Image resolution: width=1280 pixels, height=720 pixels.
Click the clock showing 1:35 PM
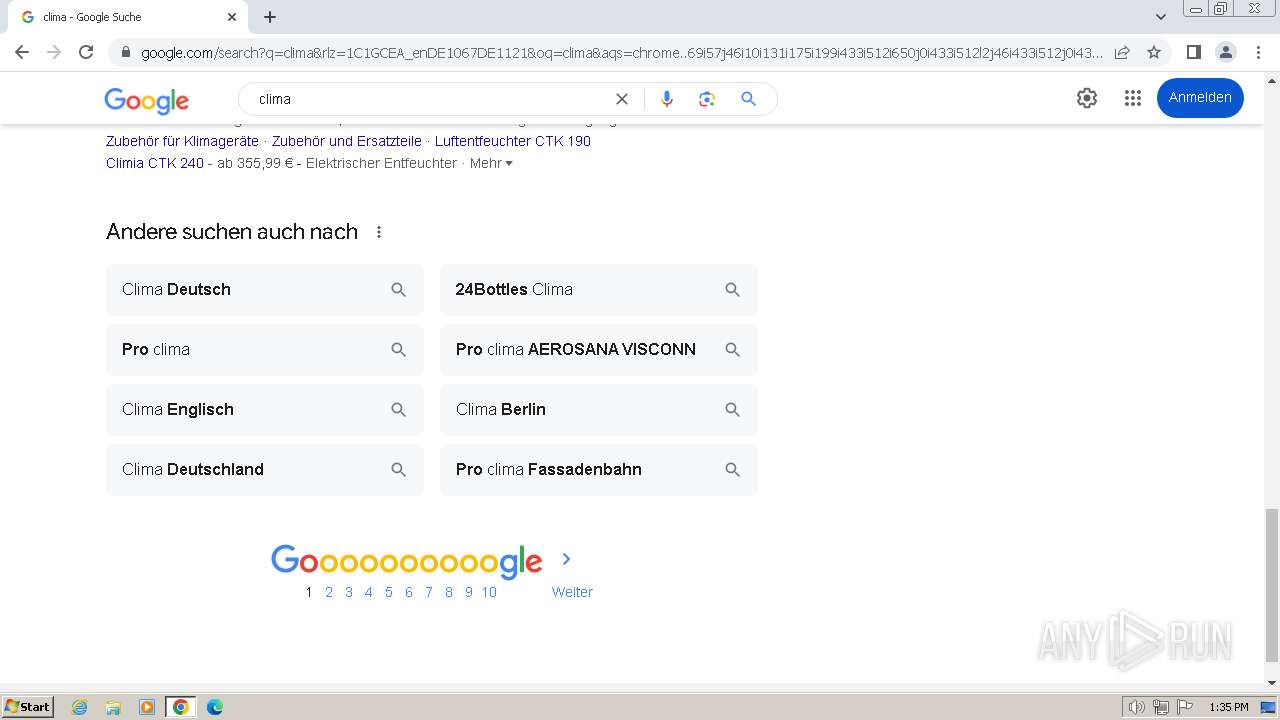[x=1229, y=707]
